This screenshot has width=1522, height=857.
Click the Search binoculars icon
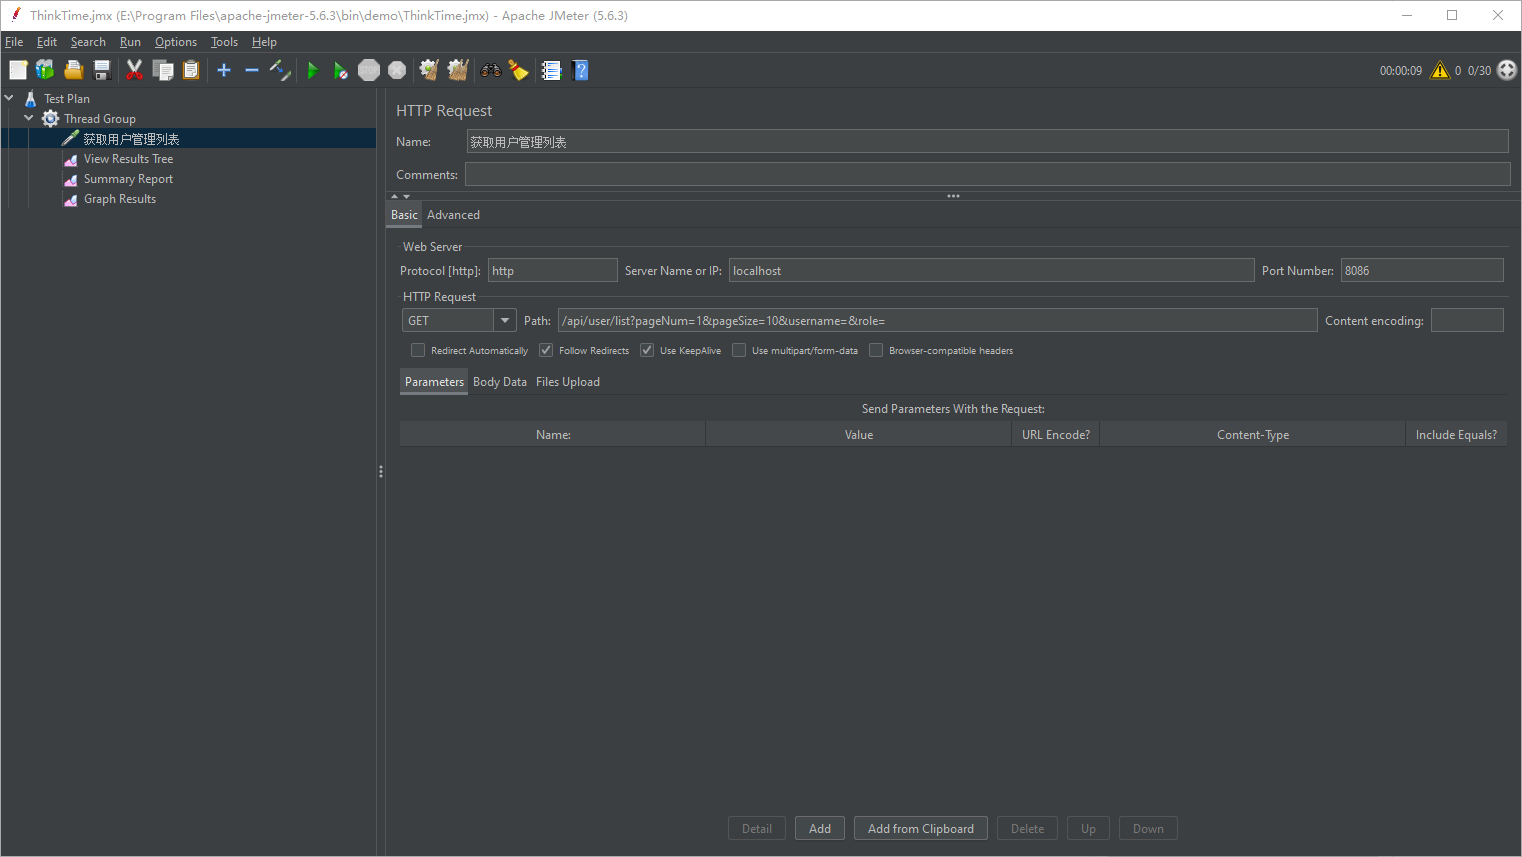point(491,70)
